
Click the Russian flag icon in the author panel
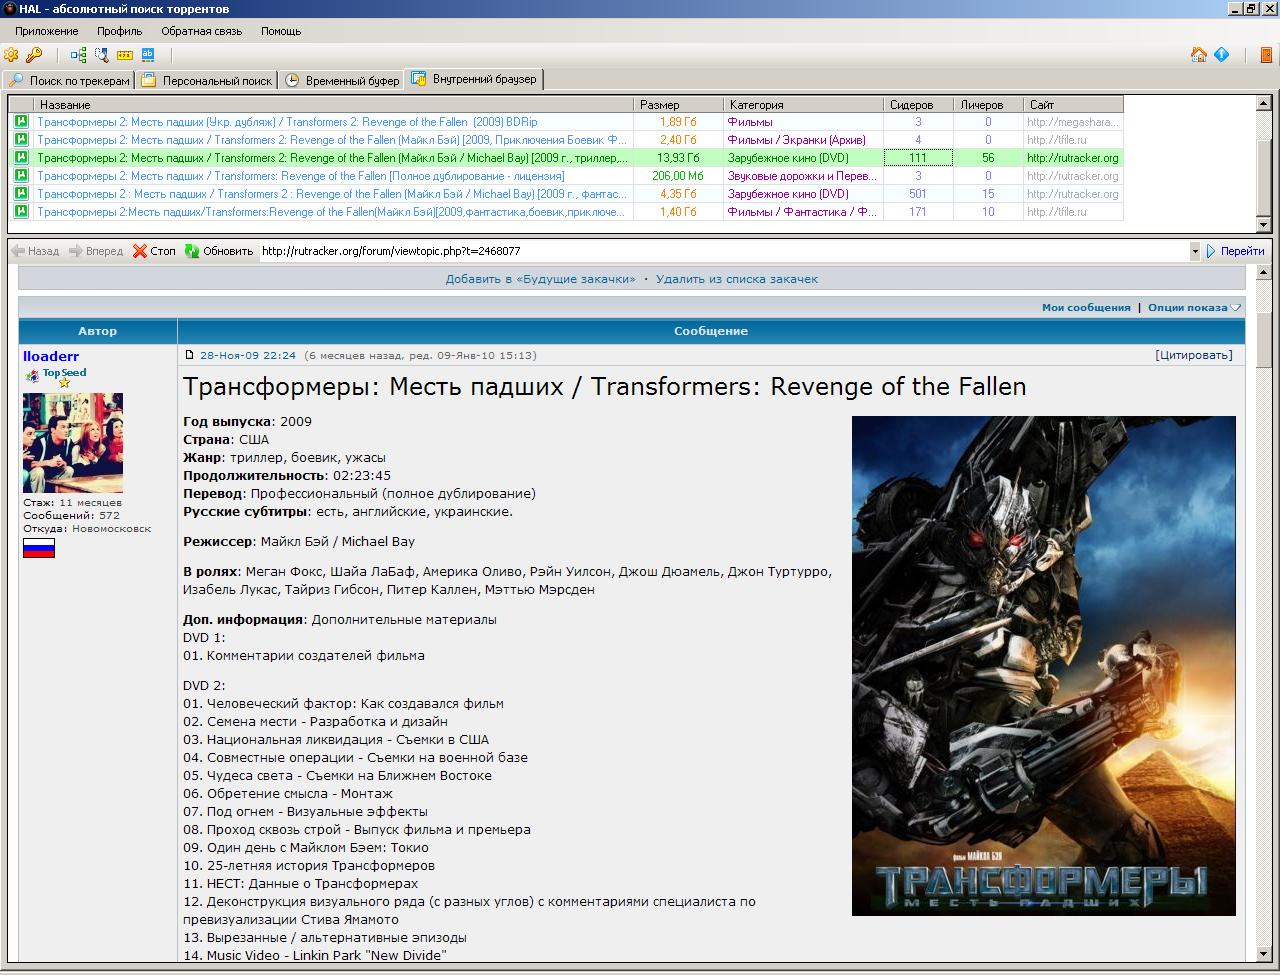39,548
